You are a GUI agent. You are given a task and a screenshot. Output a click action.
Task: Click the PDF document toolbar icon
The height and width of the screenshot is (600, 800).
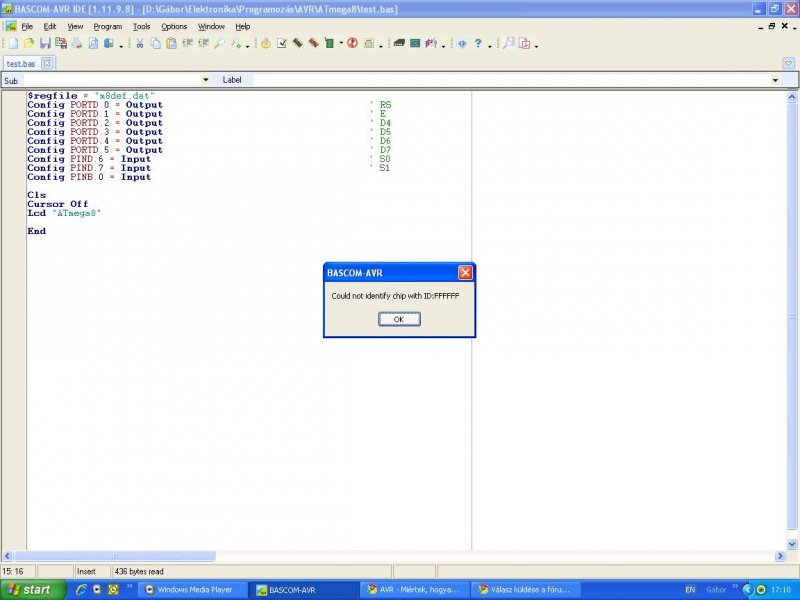pyautogui.click(x=524, y=43)
